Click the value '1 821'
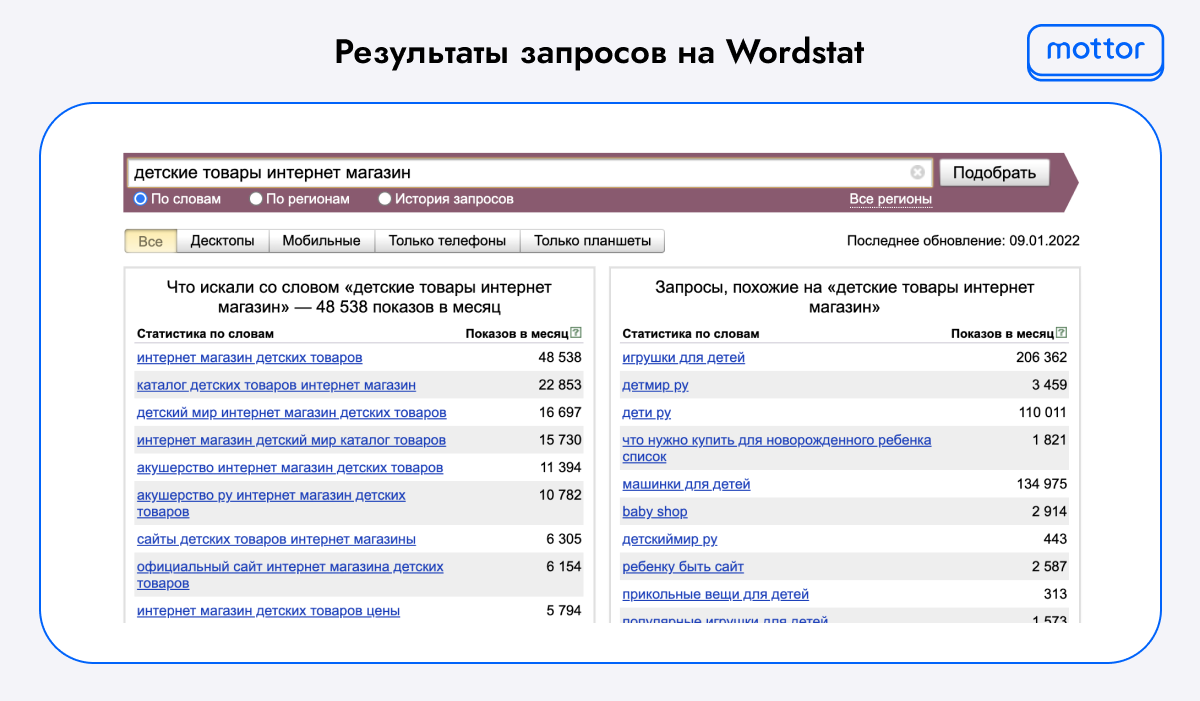 [1049, 440]
